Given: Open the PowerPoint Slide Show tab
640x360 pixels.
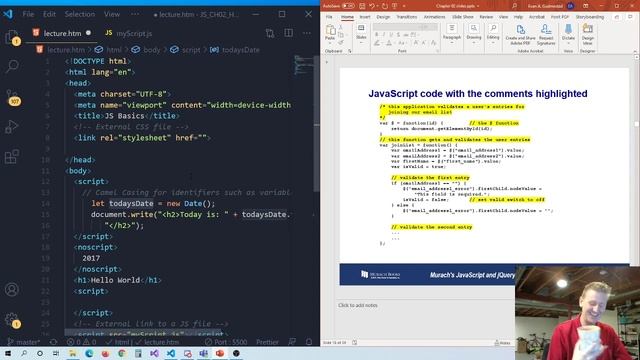Looking at the screenshot, I should click(x=463, y=17).
